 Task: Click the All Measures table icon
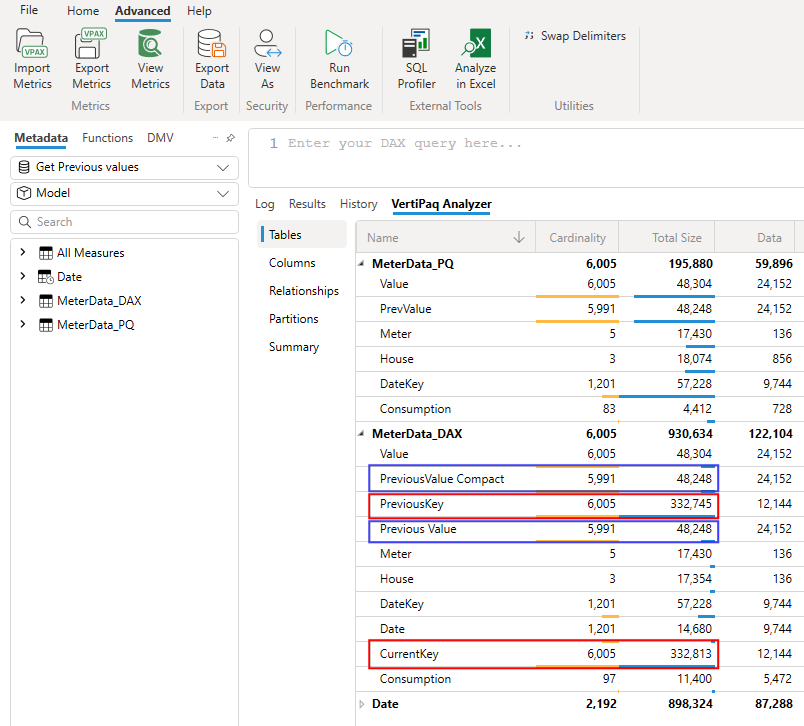tap(46, 253)
